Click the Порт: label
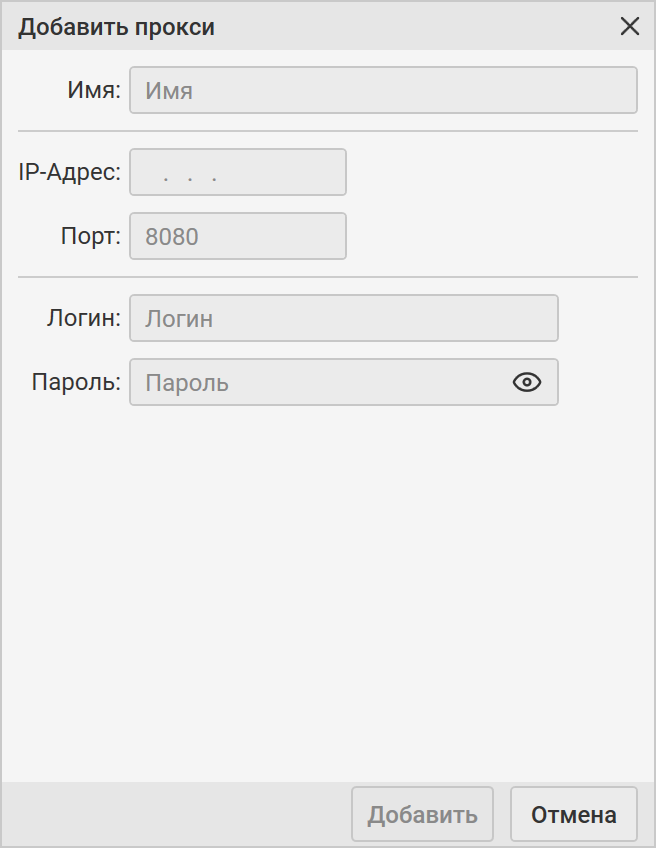Image resolution: width=656 pixels, height=848 pixels. point(90,236)
